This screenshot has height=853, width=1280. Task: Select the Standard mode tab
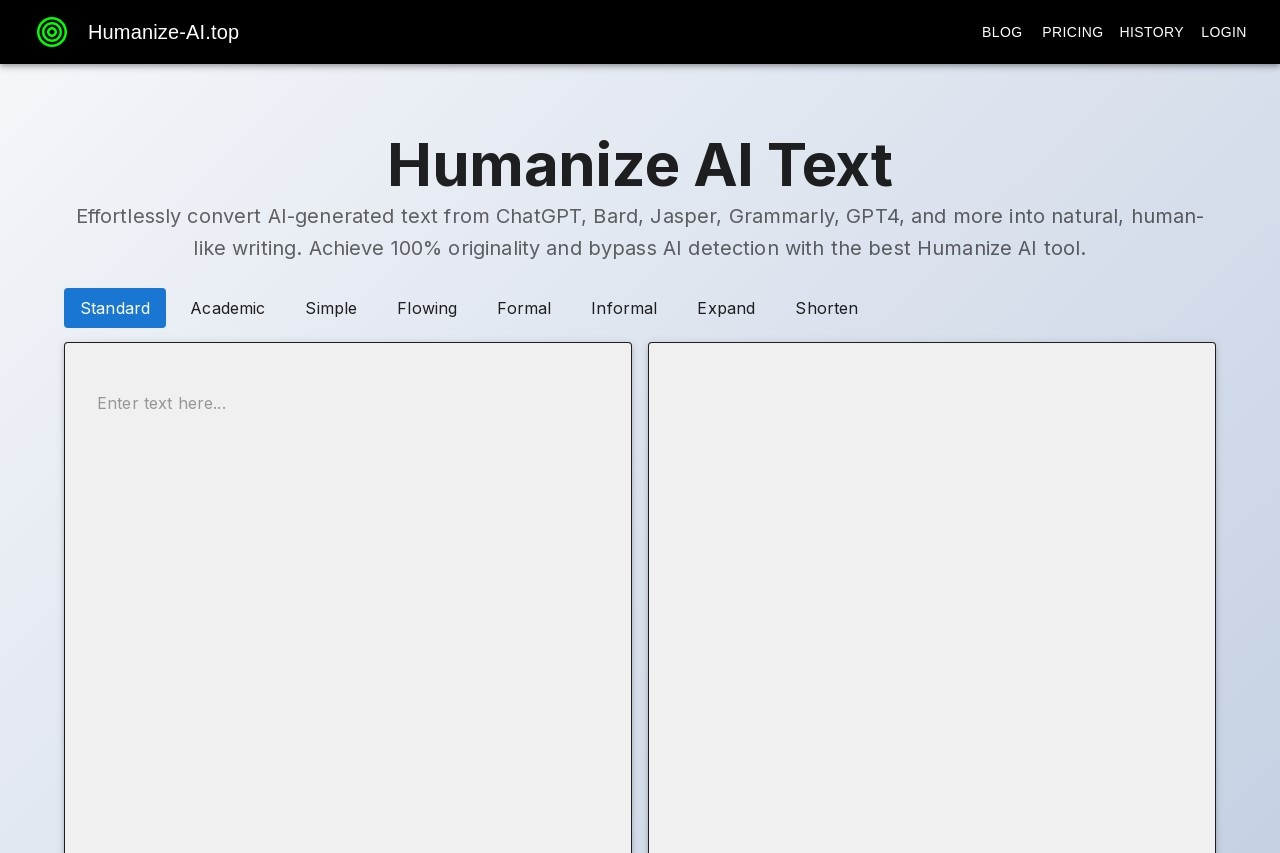(115, 308)
